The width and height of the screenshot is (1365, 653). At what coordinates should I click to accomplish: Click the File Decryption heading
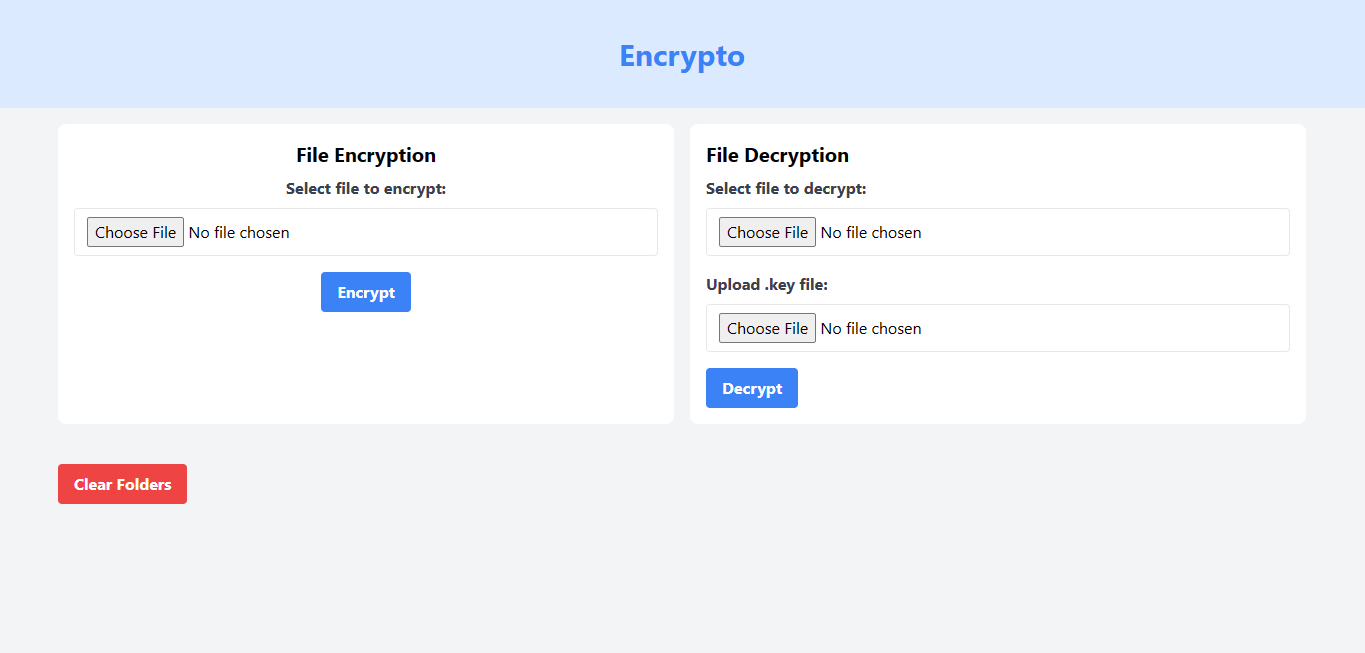click(777, 155)
